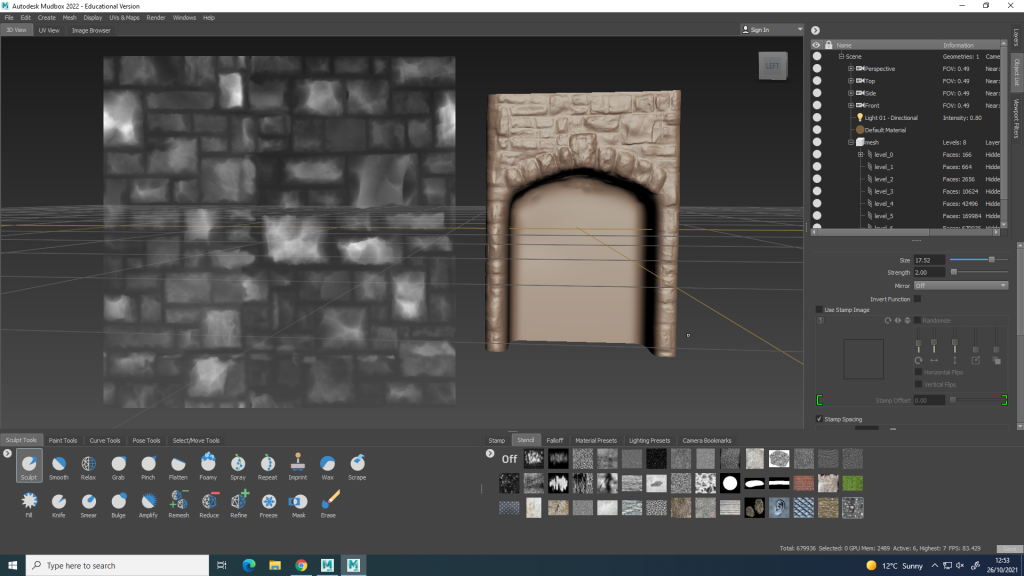The height and width of the screenshot is (576, 1024).
Task: Select the Knife tool
Action: 58,501
